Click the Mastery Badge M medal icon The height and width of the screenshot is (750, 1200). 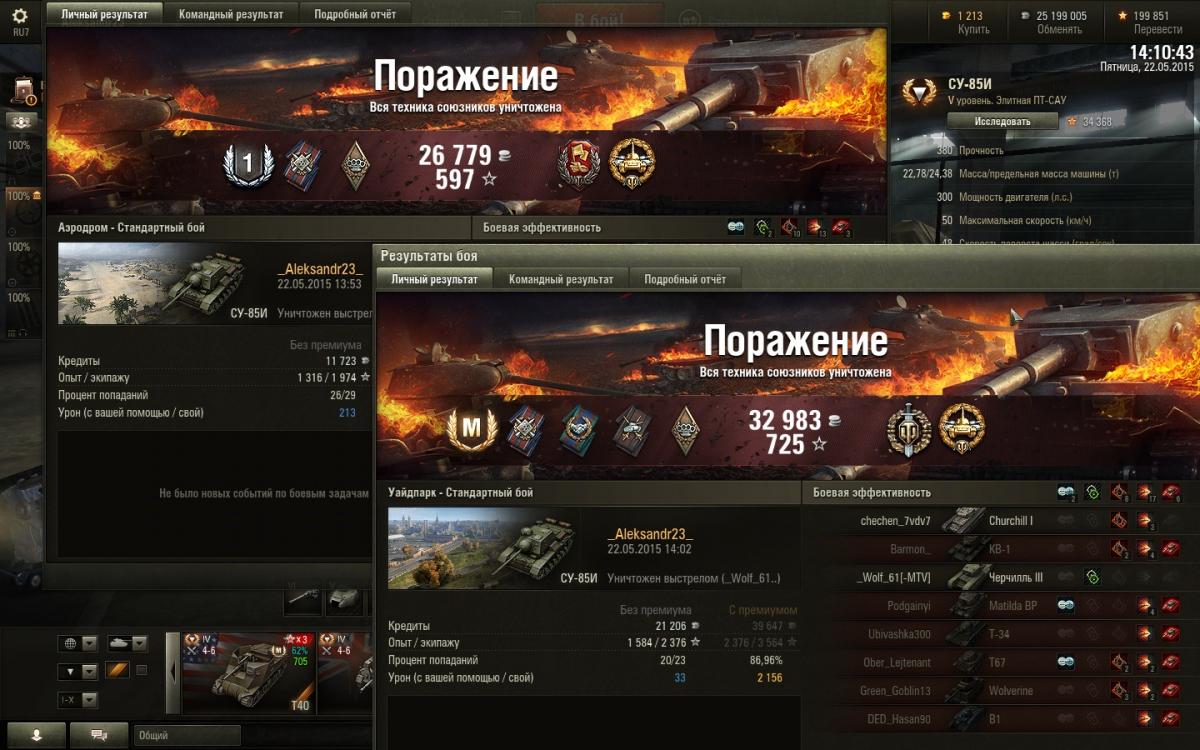pos(463,430)
